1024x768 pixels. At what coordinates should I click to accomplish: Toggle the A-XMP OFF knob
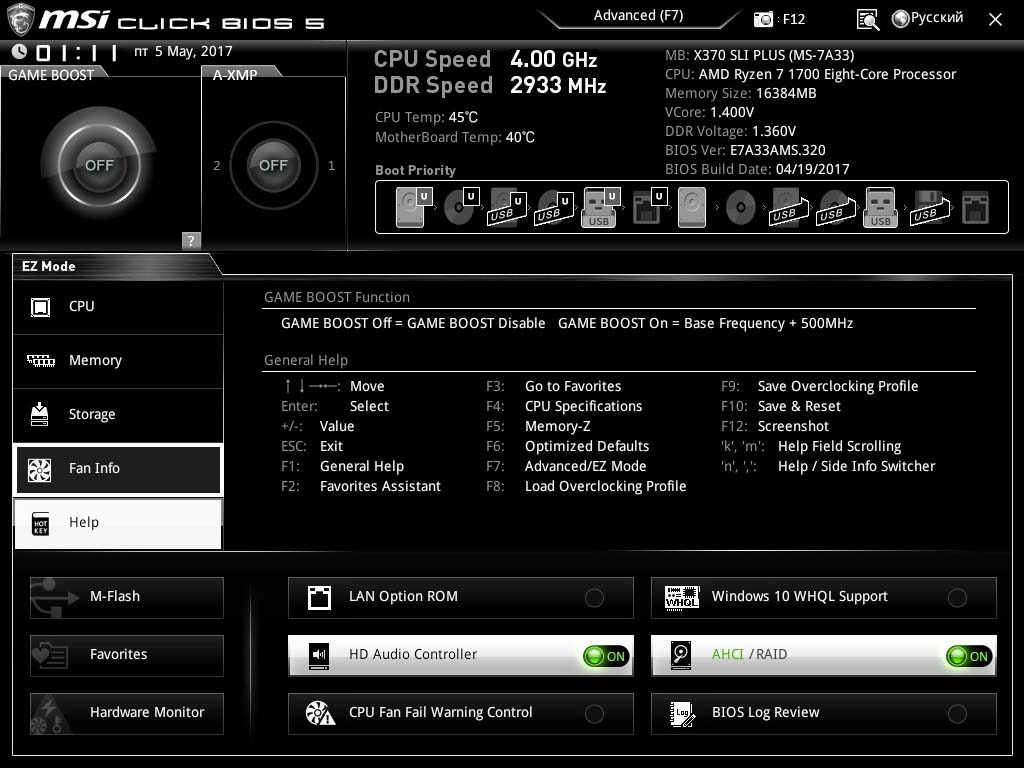pos(273,165)
